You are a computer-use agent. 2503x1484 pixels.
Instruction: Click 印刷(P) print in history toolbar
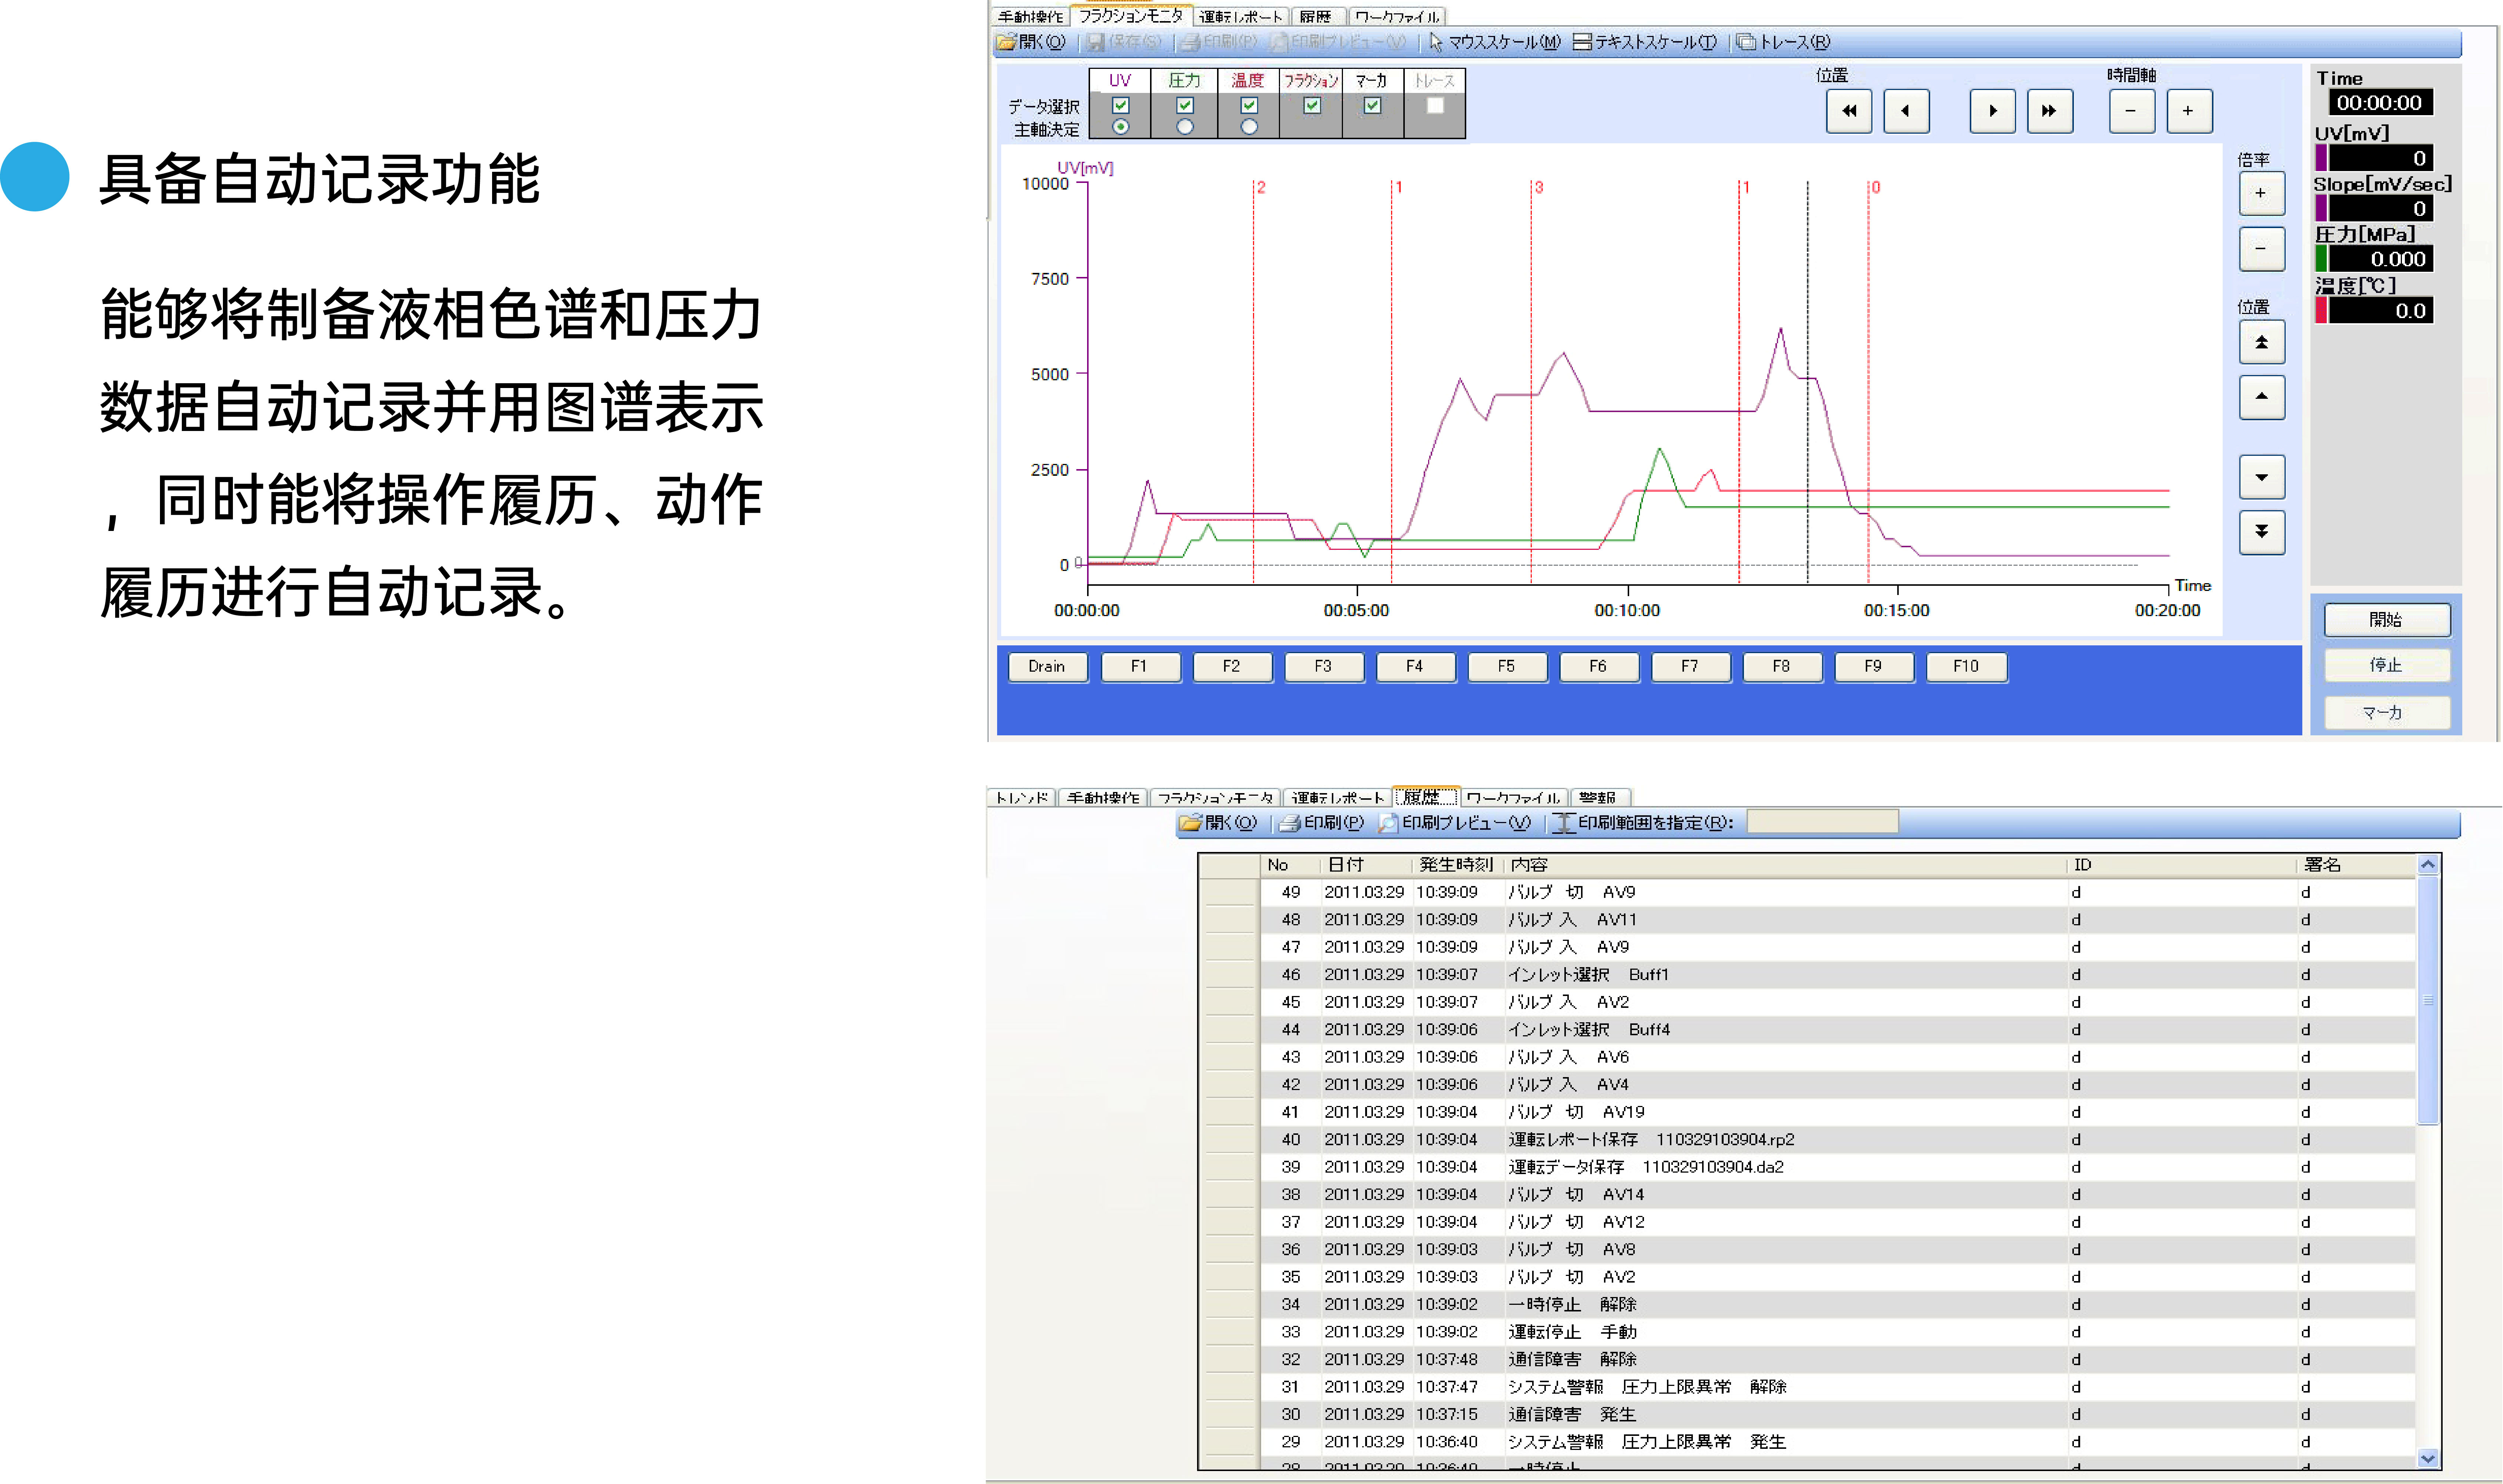click(1322, 823)
